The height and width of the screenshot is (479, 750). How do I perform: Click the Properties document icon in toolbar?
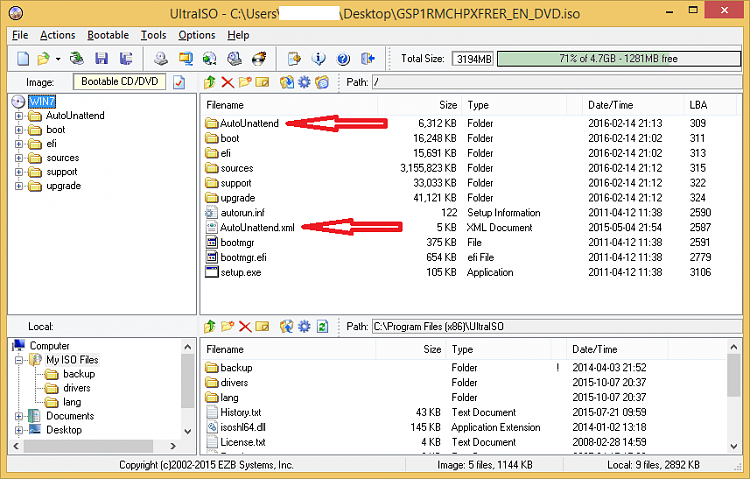pyautogui.click(x=294, y=58)
